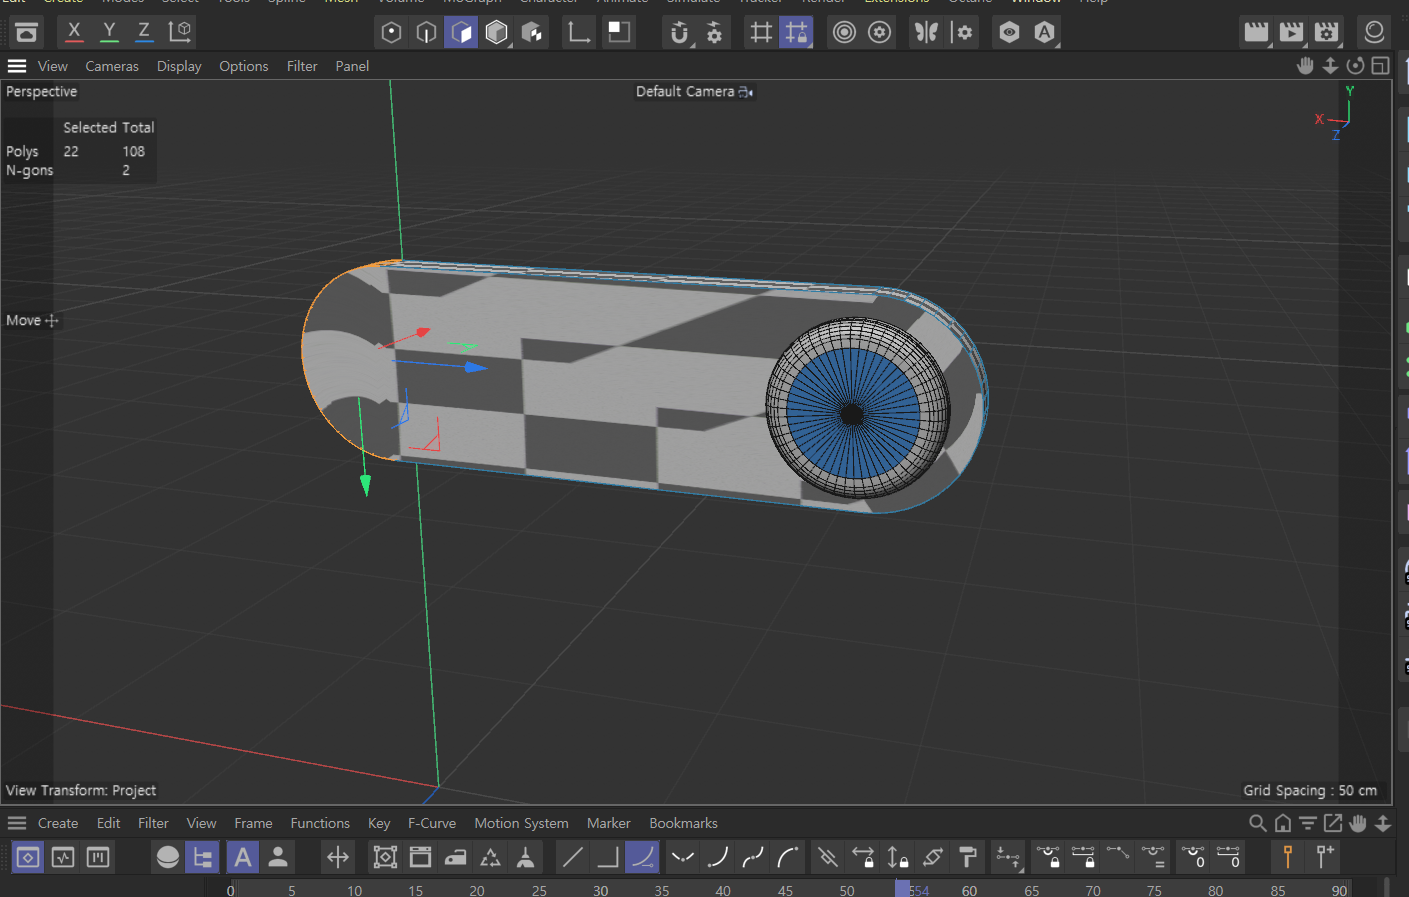Select Model mode cube icon

pyautogui.click(x=496, y=32)
